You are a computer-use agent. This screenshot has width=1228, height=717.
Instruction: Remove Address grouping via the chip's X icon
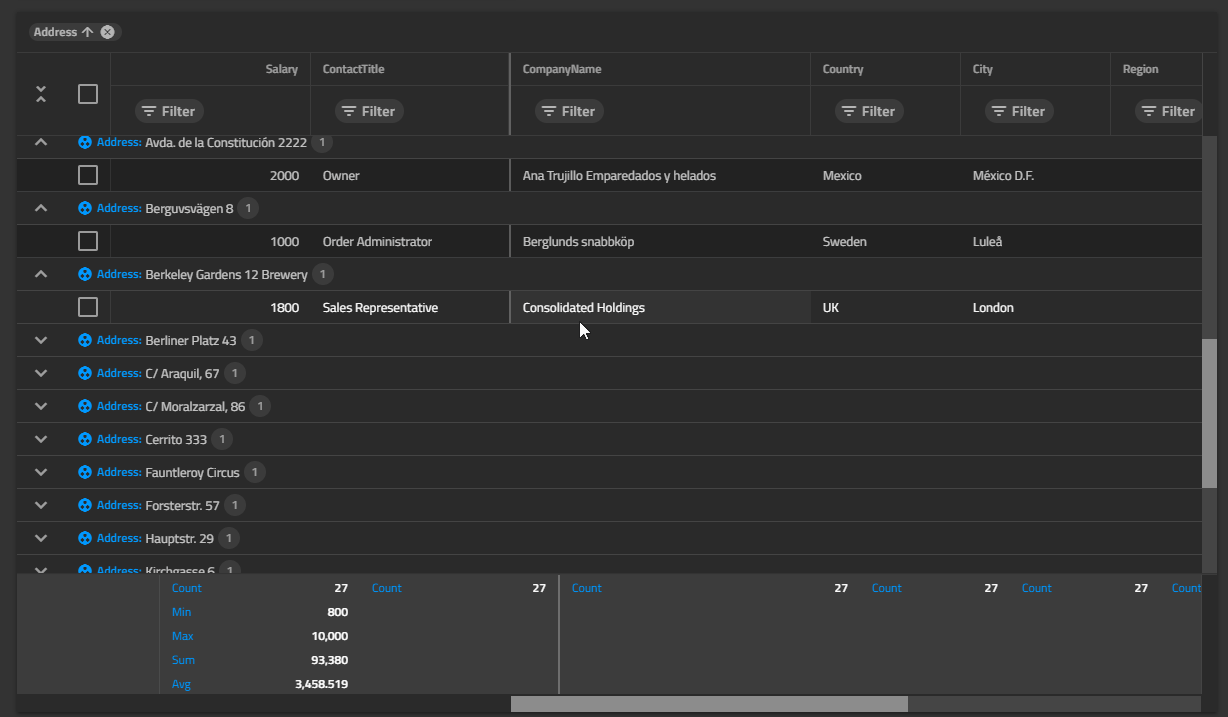click(x=108, y=31)
